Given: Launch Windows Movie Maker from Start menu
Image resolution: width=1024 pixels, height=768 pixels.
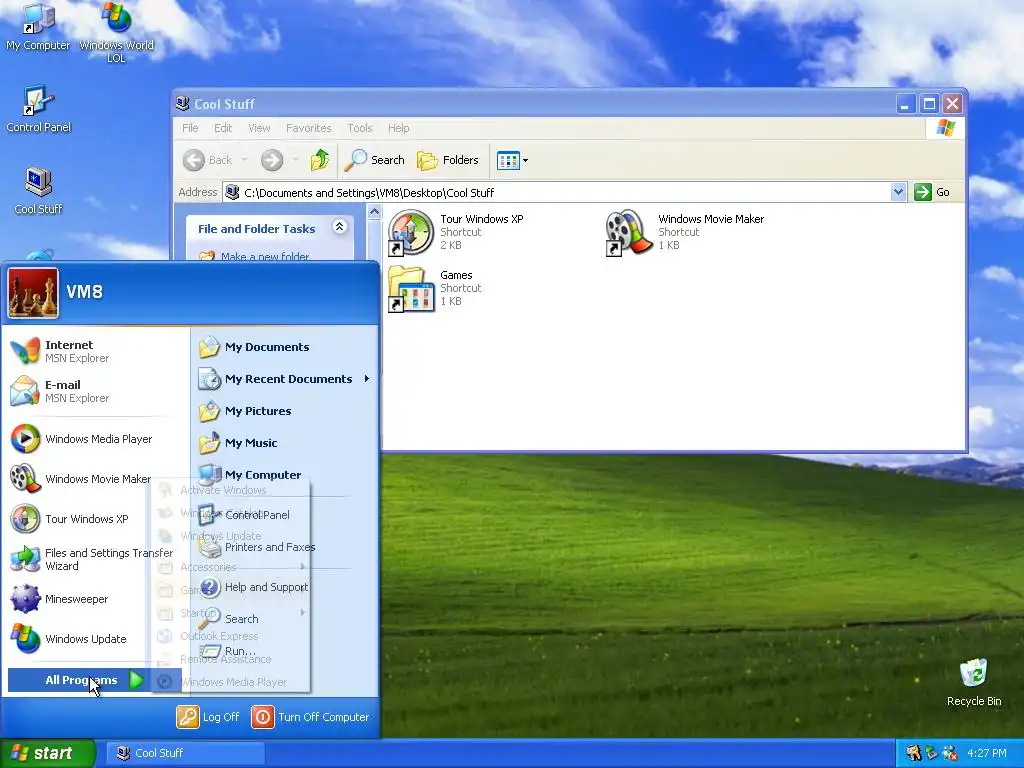Looking at the screenshot, I should pos(95,479).
